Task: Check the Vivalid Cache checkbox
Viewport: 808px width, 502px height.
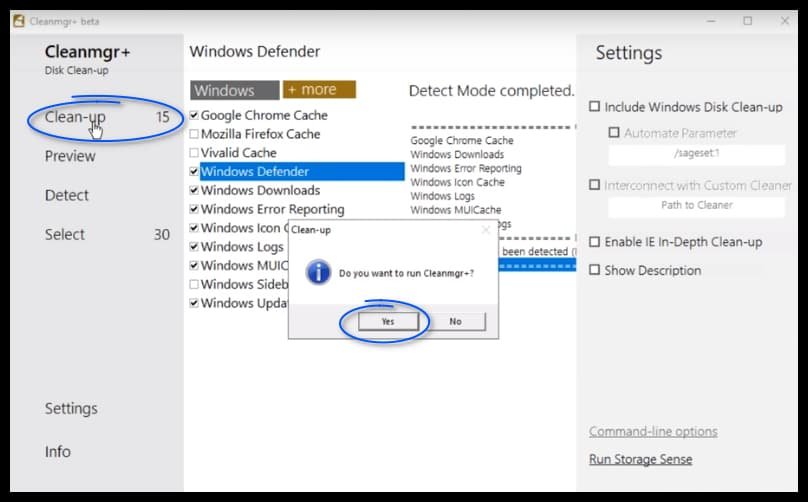Action: [194, 153]
